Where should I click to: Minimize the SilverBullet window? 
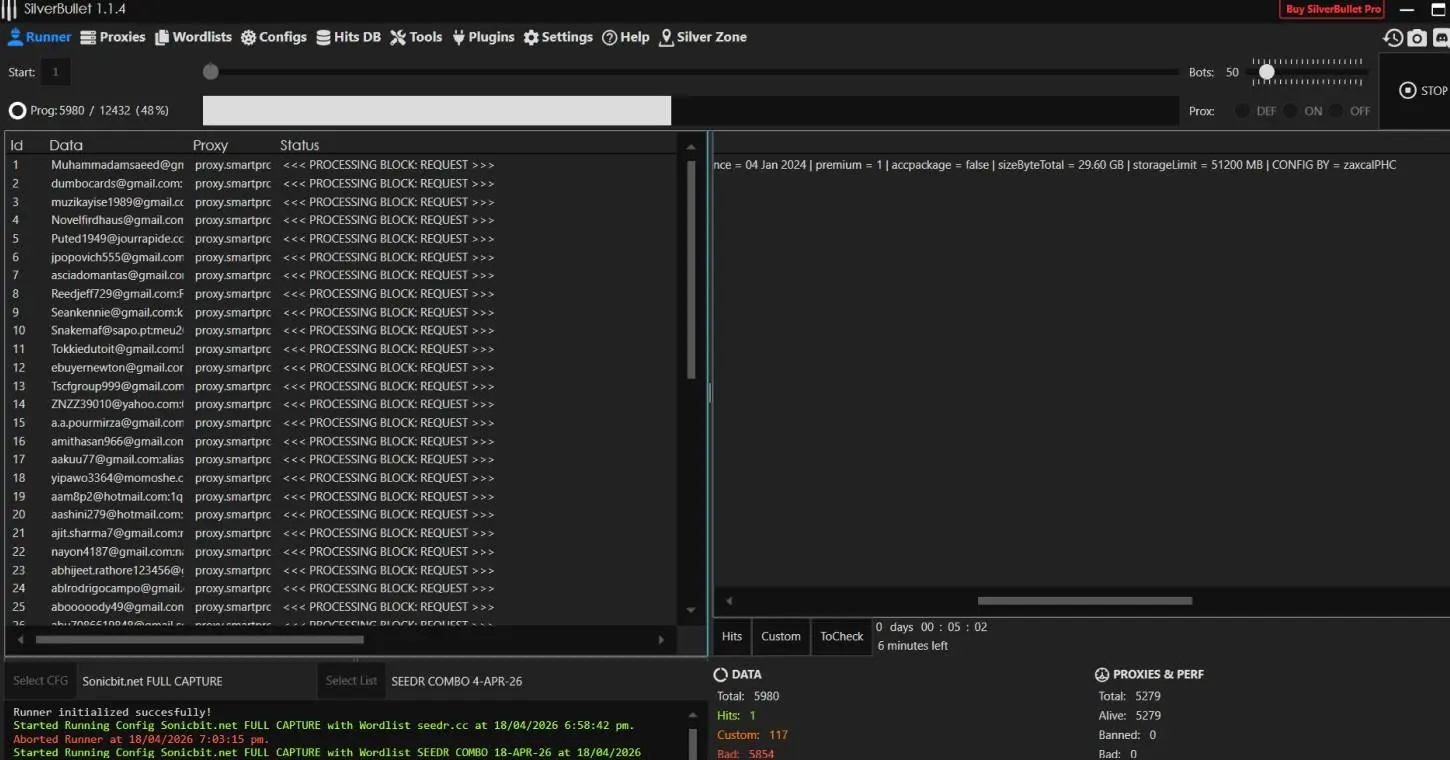pyautogui.click(x=1407, y=9)
